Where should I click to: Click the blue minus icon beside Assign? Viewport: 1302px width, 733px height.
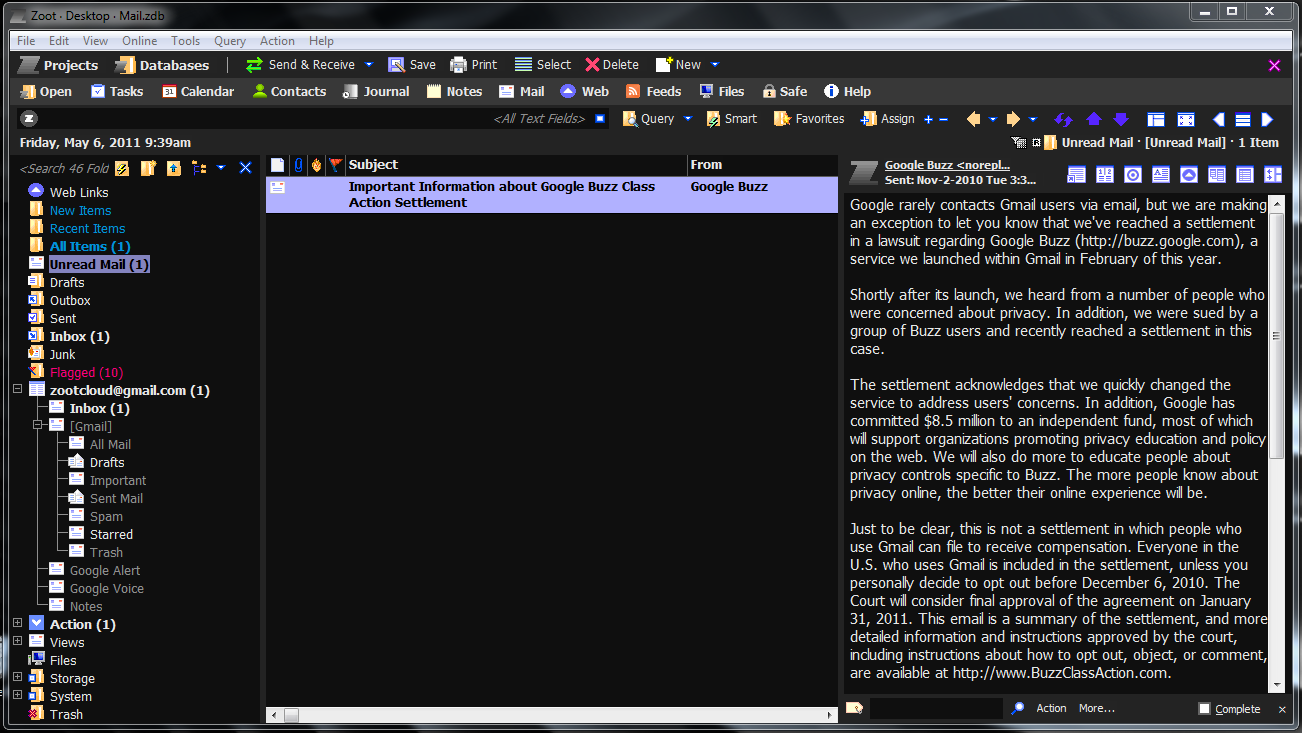(x=943, y=119)
